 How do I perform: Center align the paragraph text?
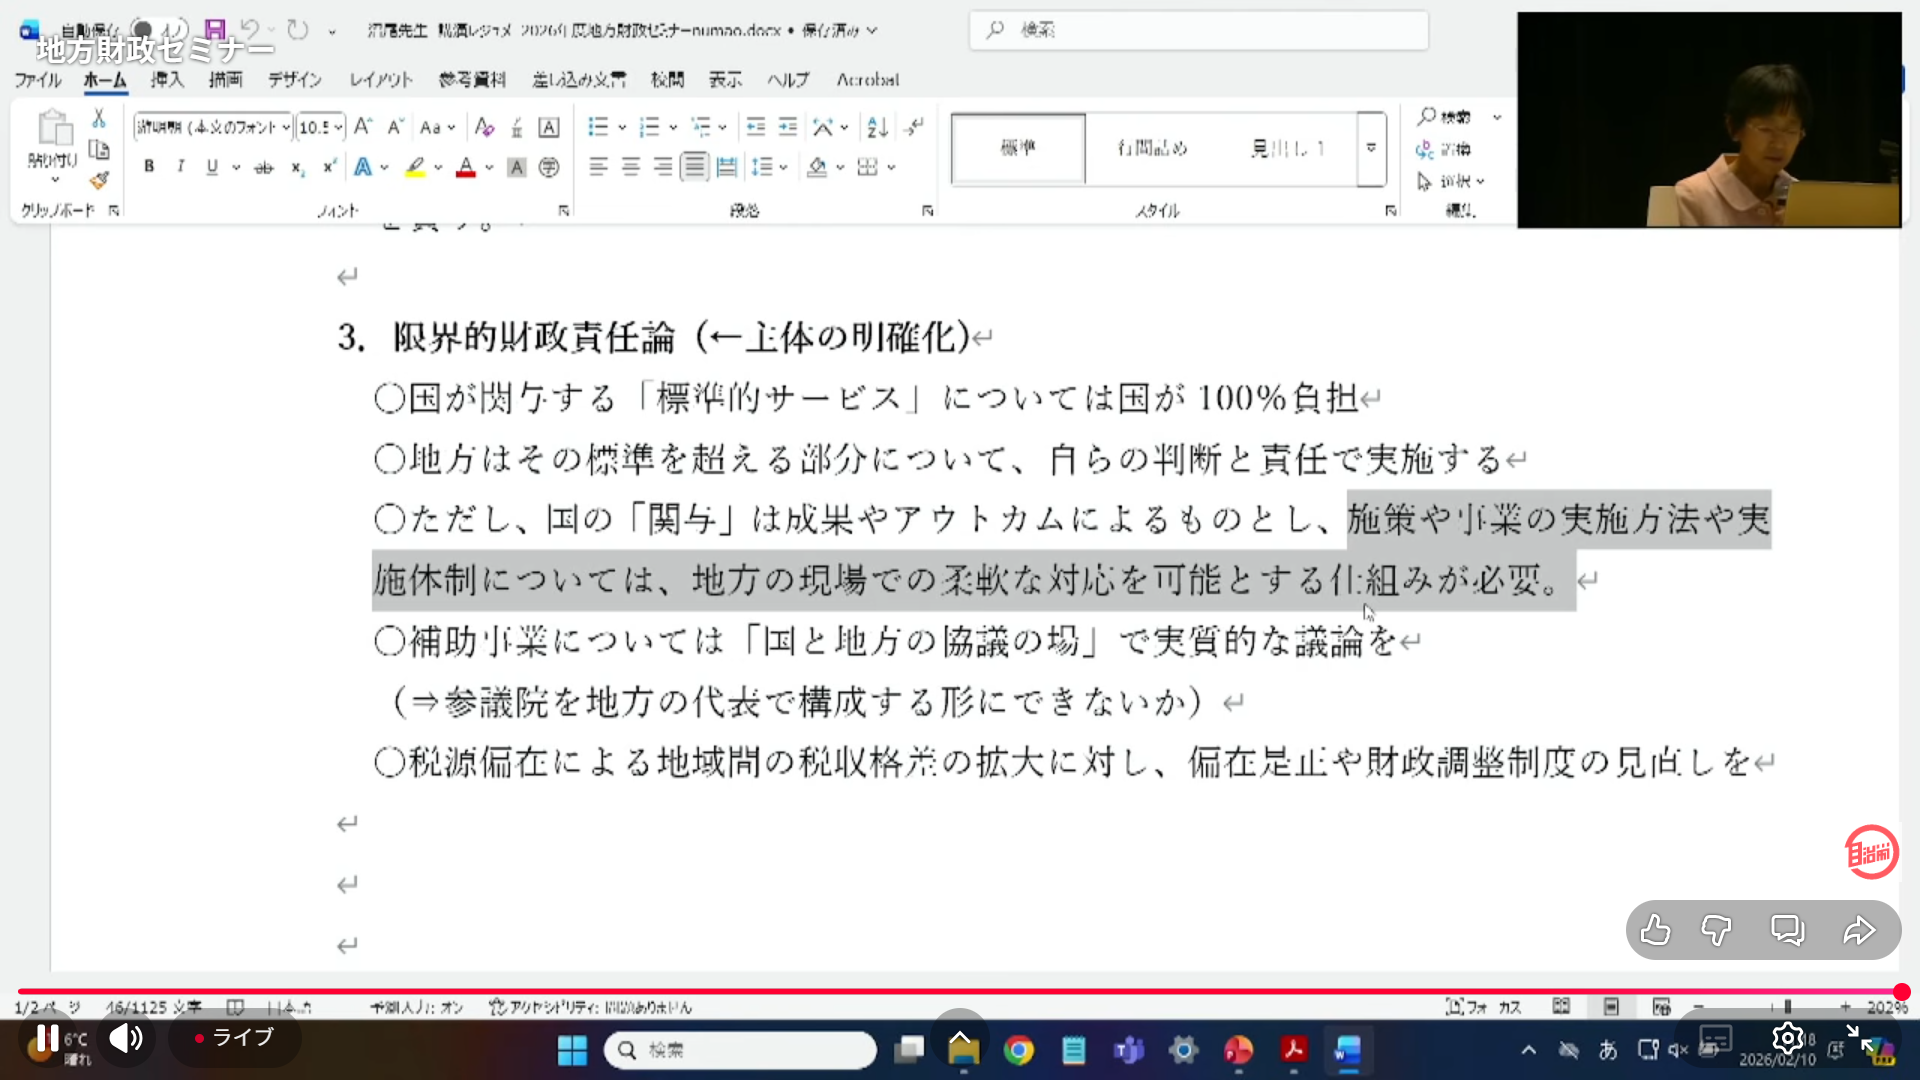pos(630,167)
